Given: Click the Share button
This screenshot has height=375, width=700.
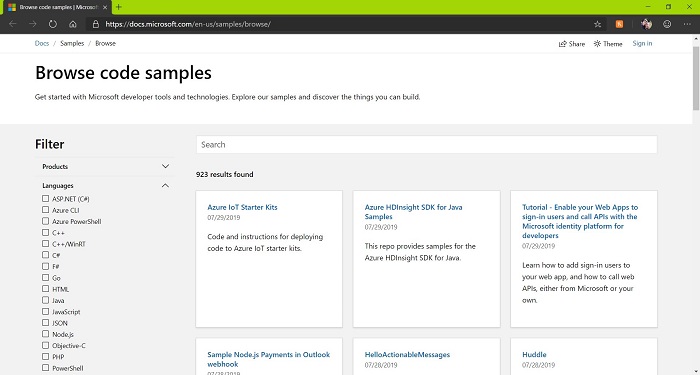Looking at the screenshot, I should (x=572, y=44).
